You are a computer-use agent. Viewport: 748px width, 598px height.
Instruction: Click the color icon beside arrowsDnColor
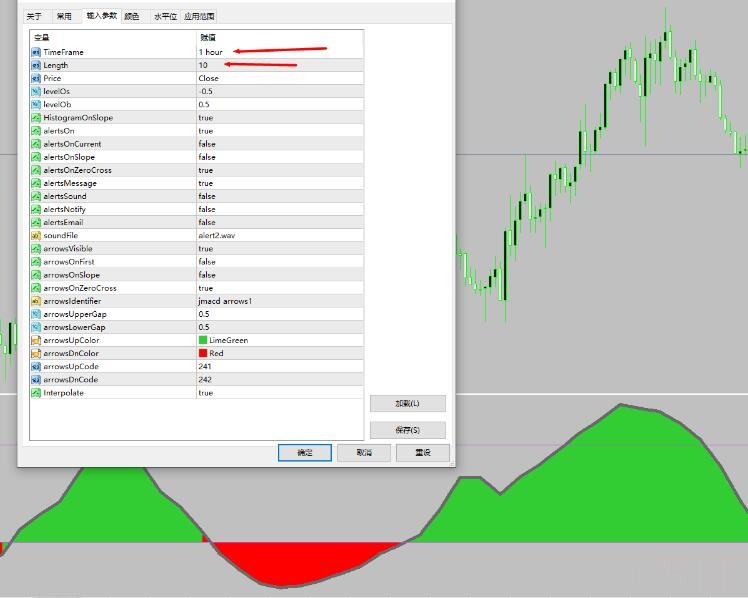(36, 353)
